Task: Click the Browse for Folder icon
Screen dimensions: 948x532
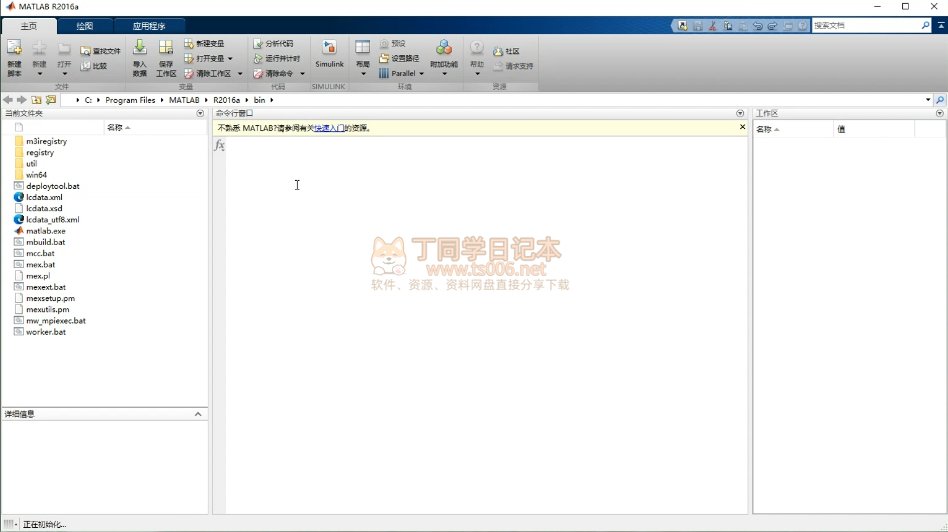Action: point(51,100)
